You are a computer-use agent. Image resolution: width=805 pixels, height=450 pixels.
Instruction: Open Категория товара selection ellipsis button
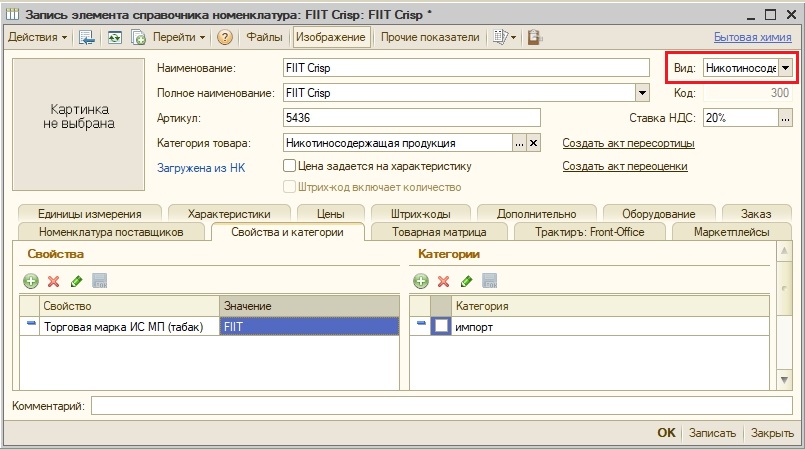520,143
